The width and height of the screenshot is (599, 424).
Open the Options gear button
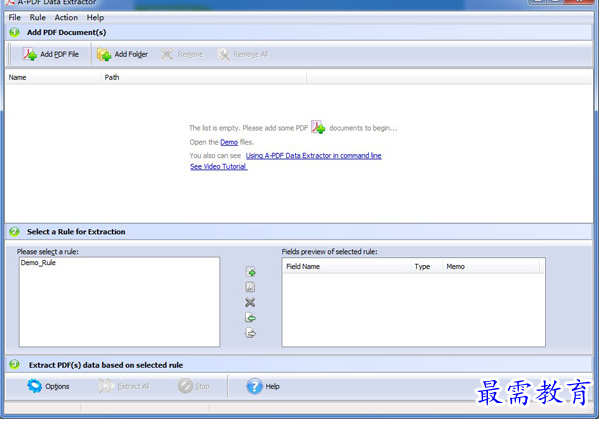(49, 386)
